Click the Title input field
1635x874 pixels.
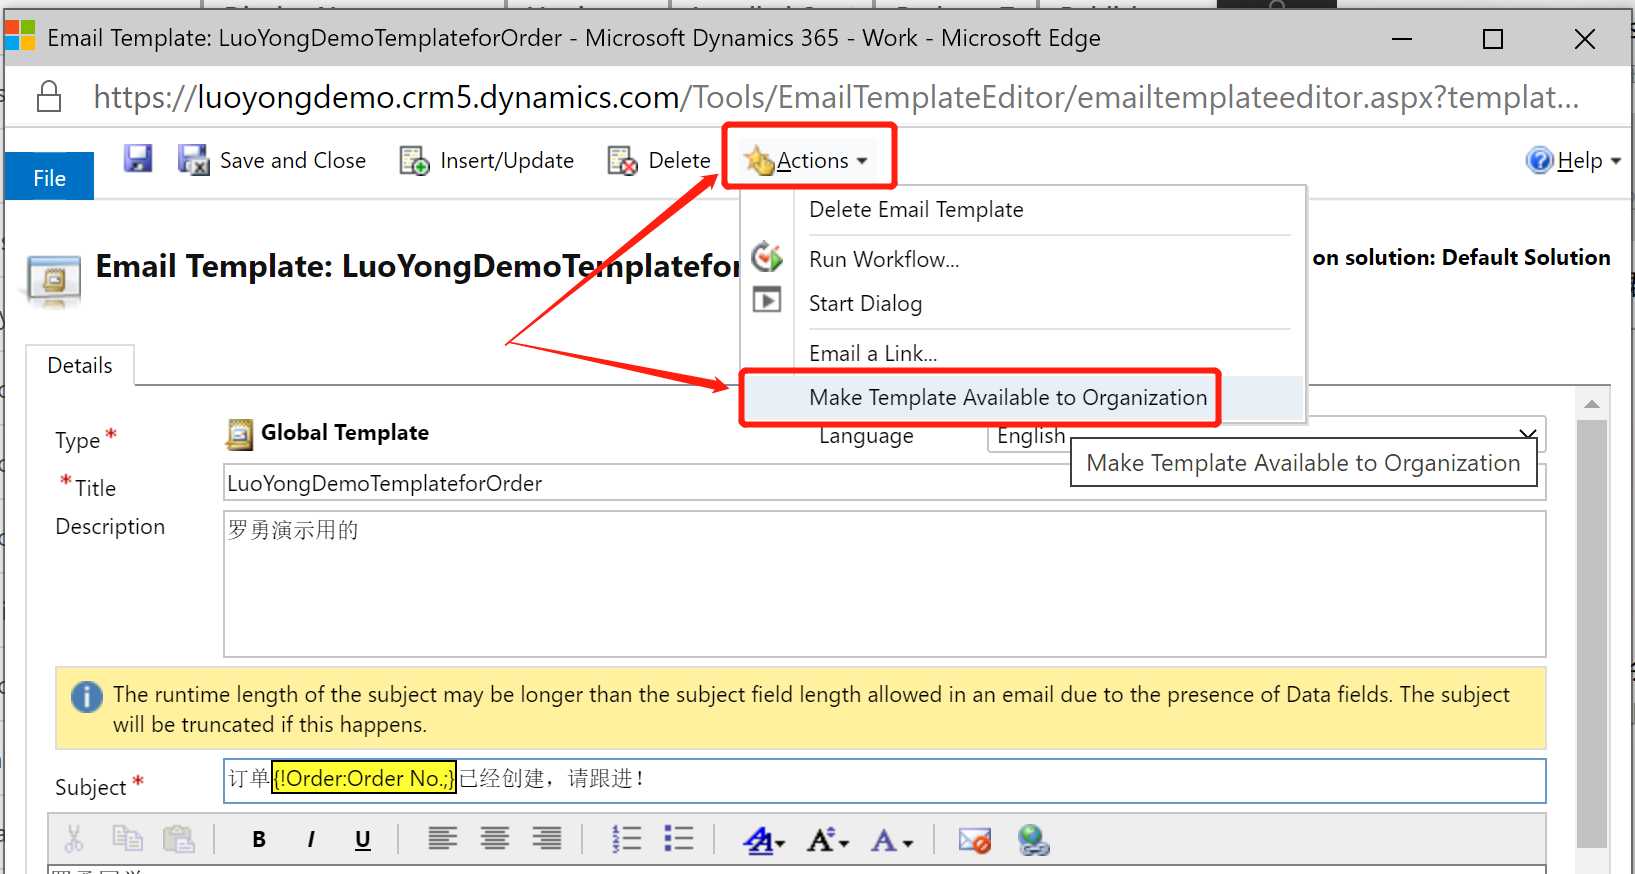(x=884, y=483)
